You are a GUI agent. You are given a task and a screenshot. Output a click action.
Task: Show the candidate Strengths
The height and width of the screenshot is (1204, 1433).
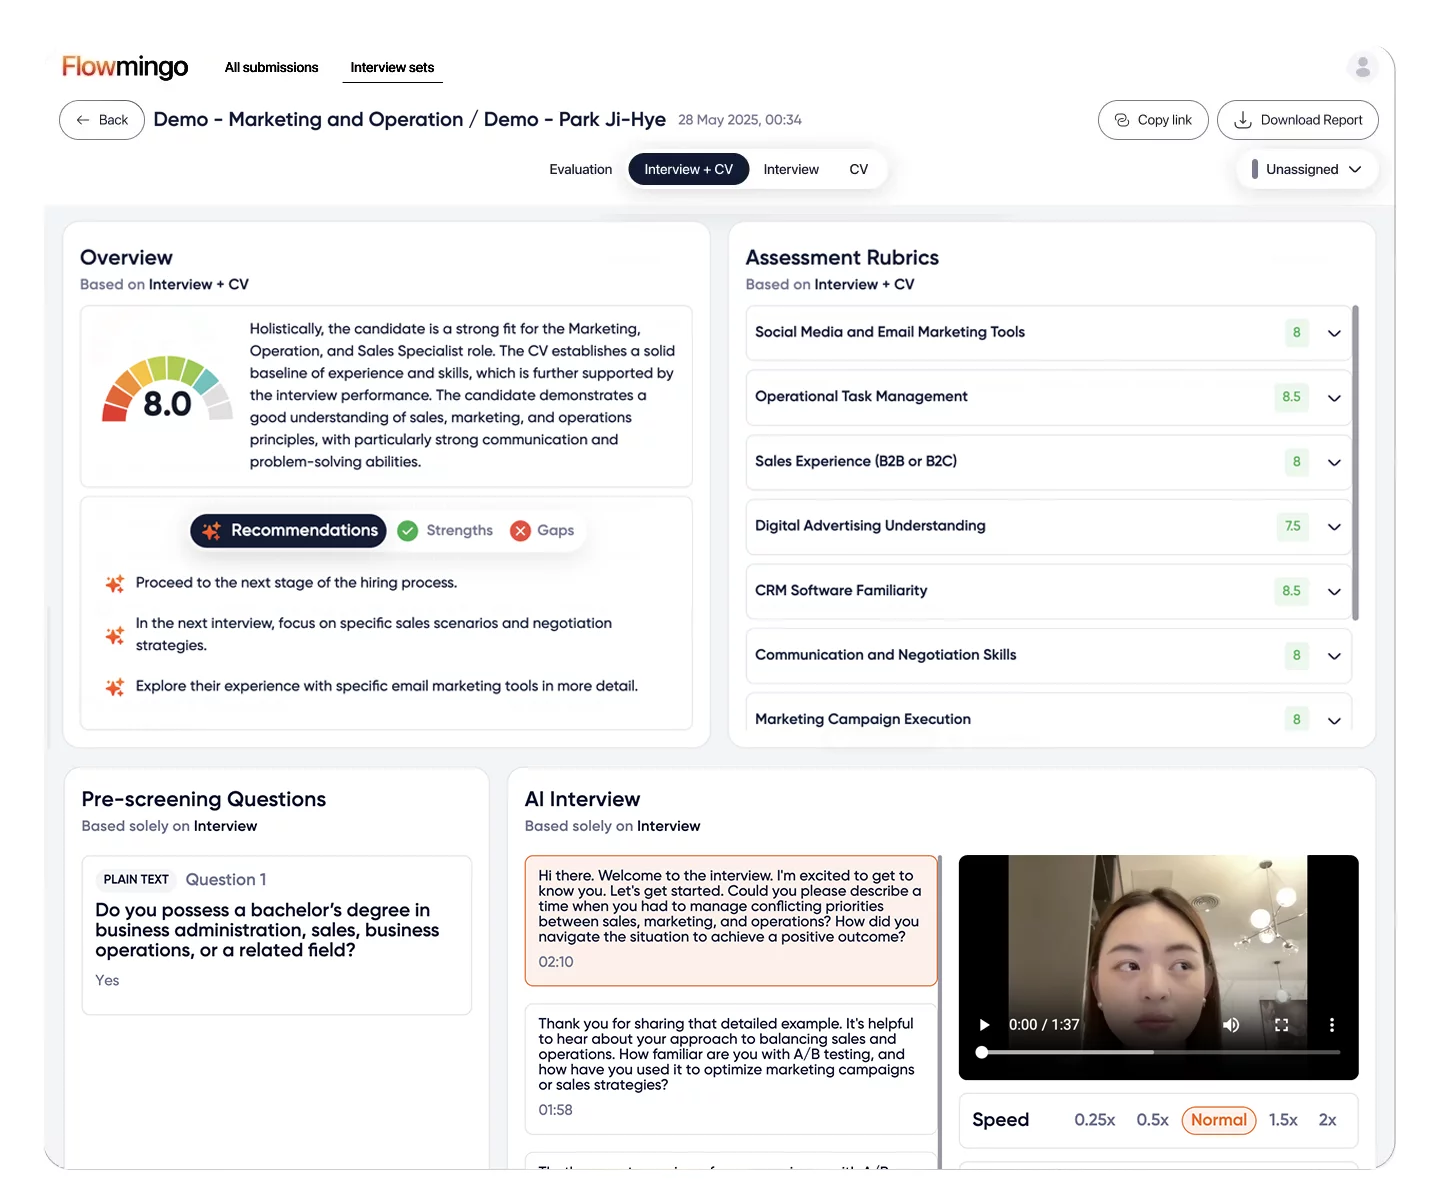[445, 530]
